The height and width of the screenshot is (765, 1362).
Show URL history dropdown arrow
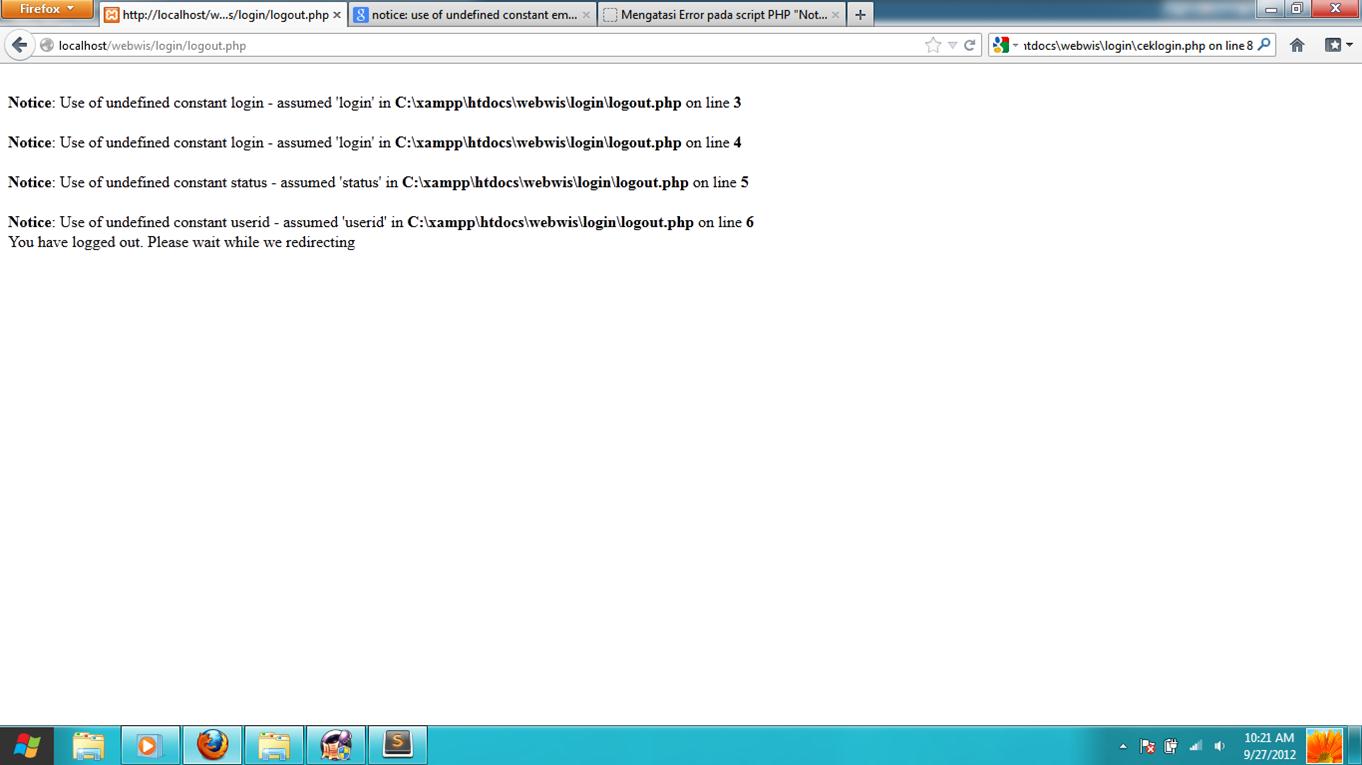click(952, 45)
